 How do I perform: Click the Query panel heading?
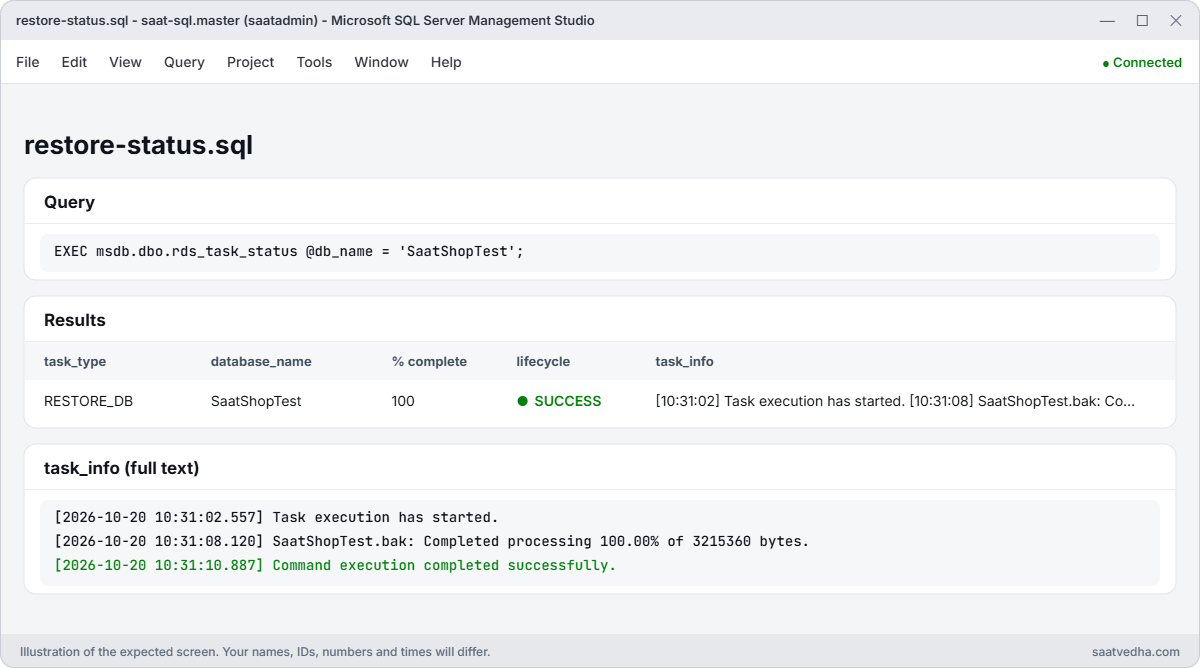pyautogui.click(x=69, y=202)
